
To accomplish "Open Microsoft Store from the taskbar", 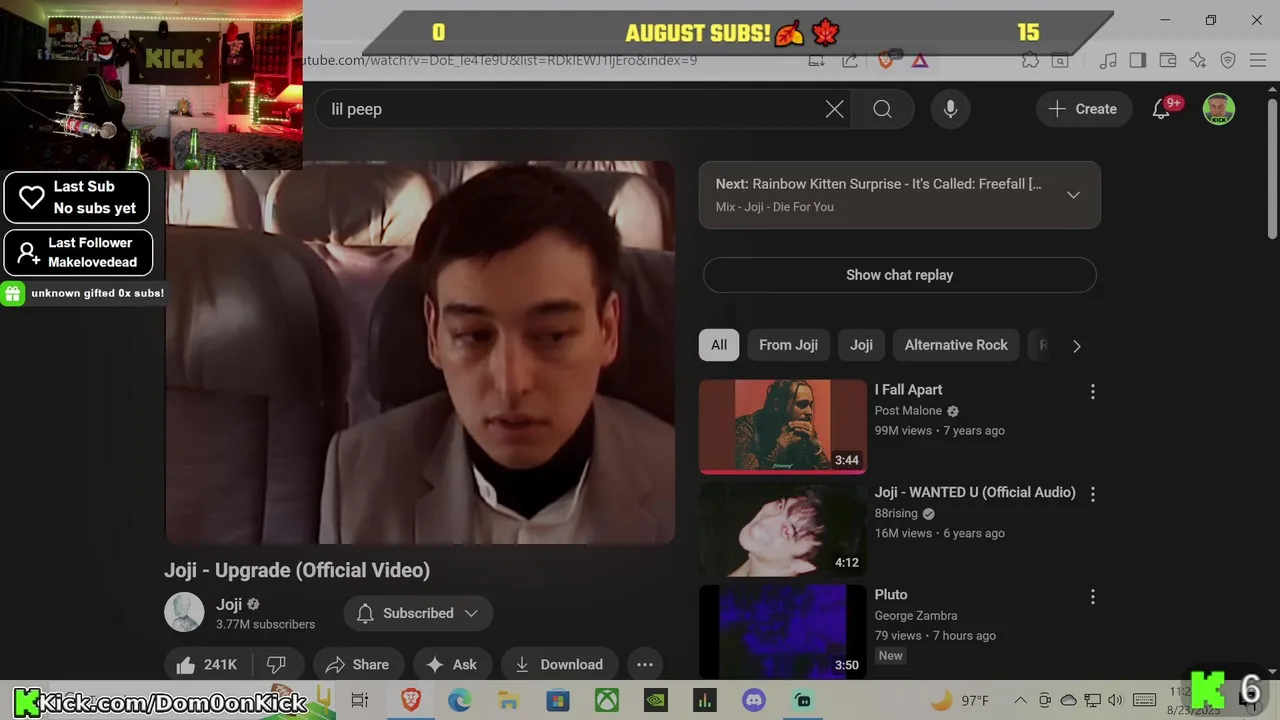I will tap(557, 700).
